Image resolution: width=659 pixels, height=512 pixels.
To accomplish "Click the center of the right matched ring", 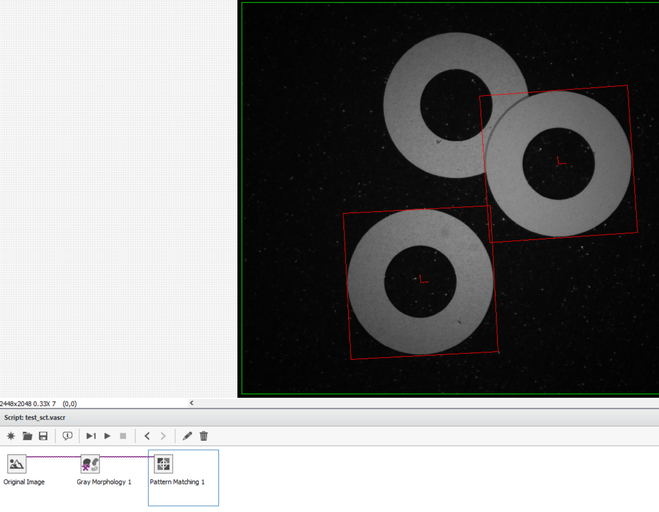I will pyautogui.click(x=558, y=162).
